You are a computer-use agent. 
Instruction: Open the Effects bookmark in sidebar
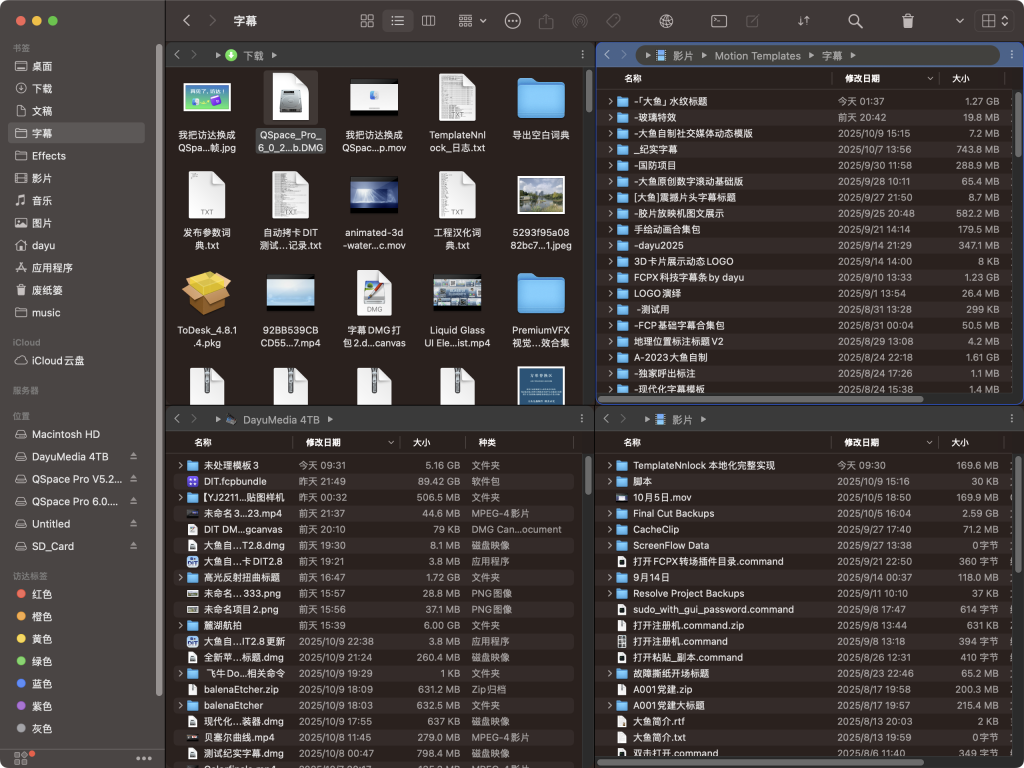tap(48, 156)
